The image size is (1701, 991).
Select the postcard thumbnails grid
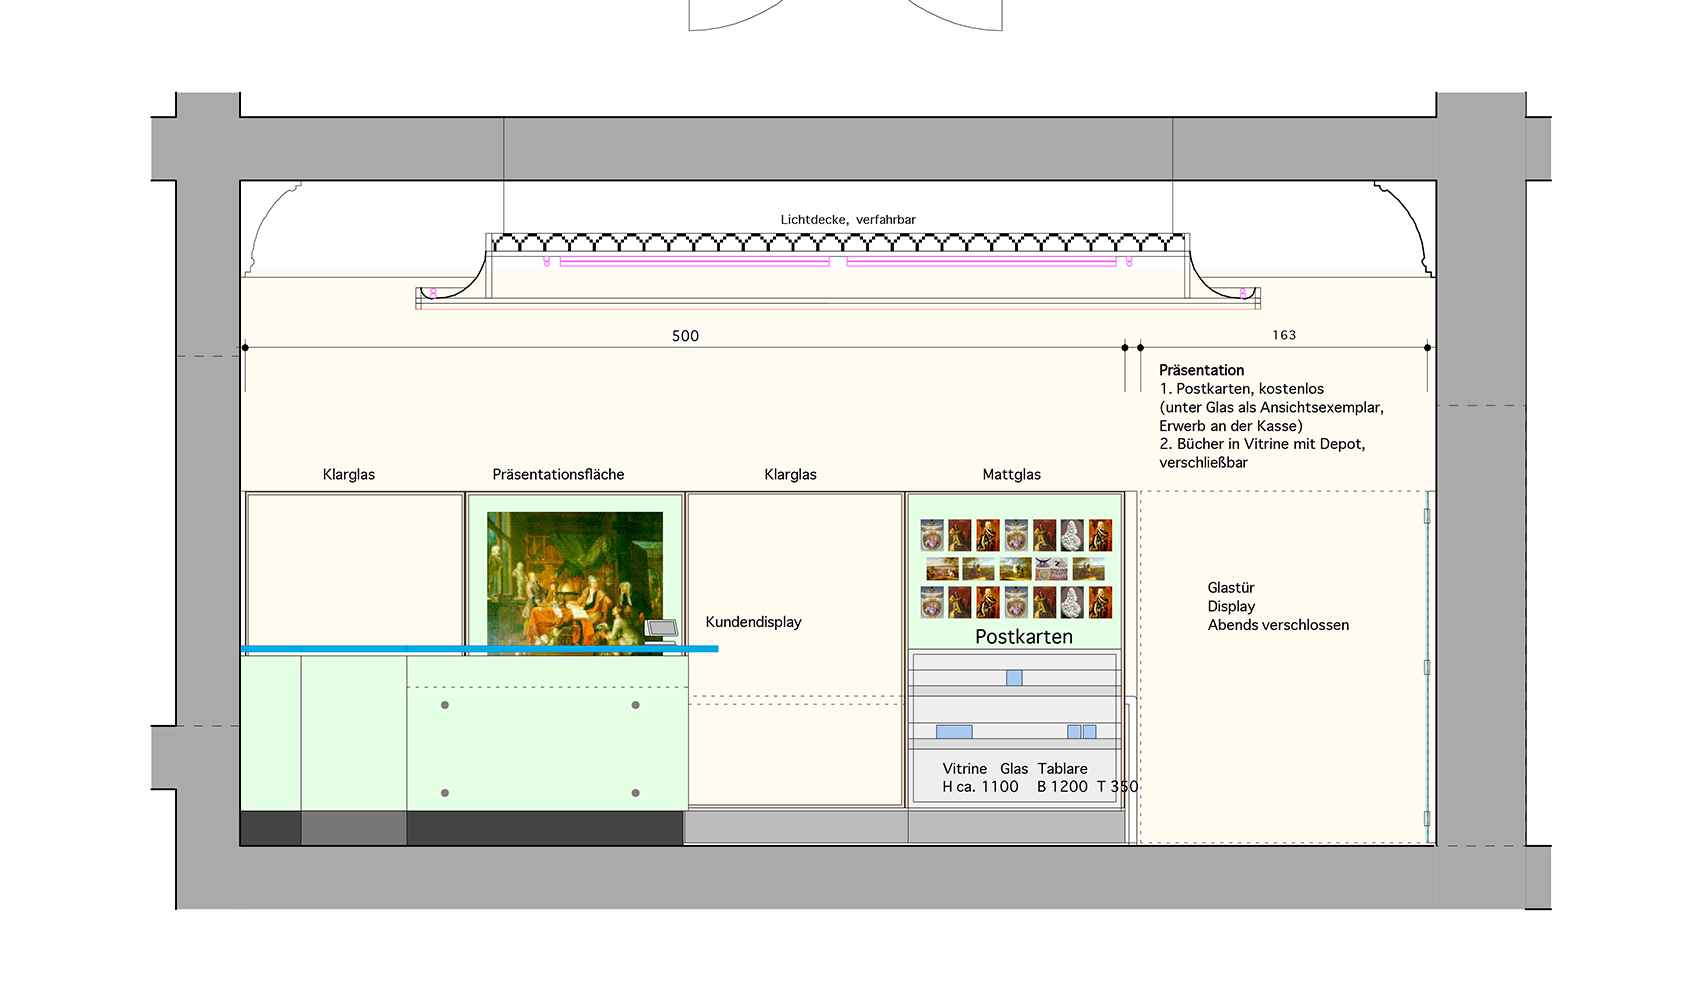[1016, 569]
